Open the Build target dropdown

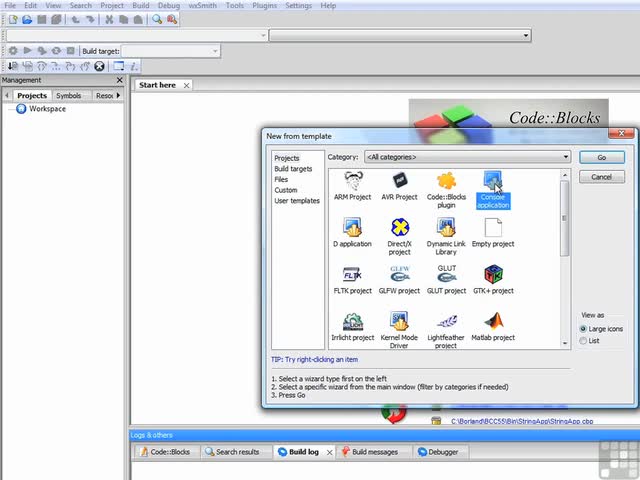point(171,51)
